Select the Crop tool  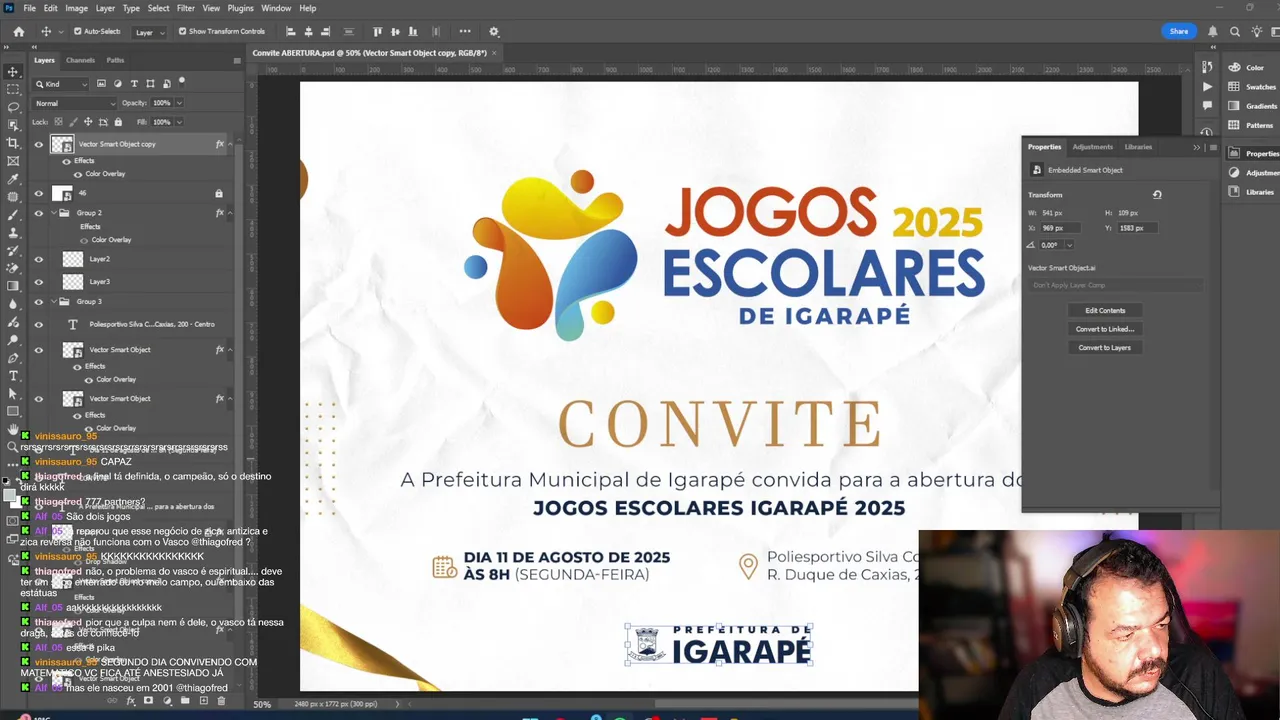(13, 143)
